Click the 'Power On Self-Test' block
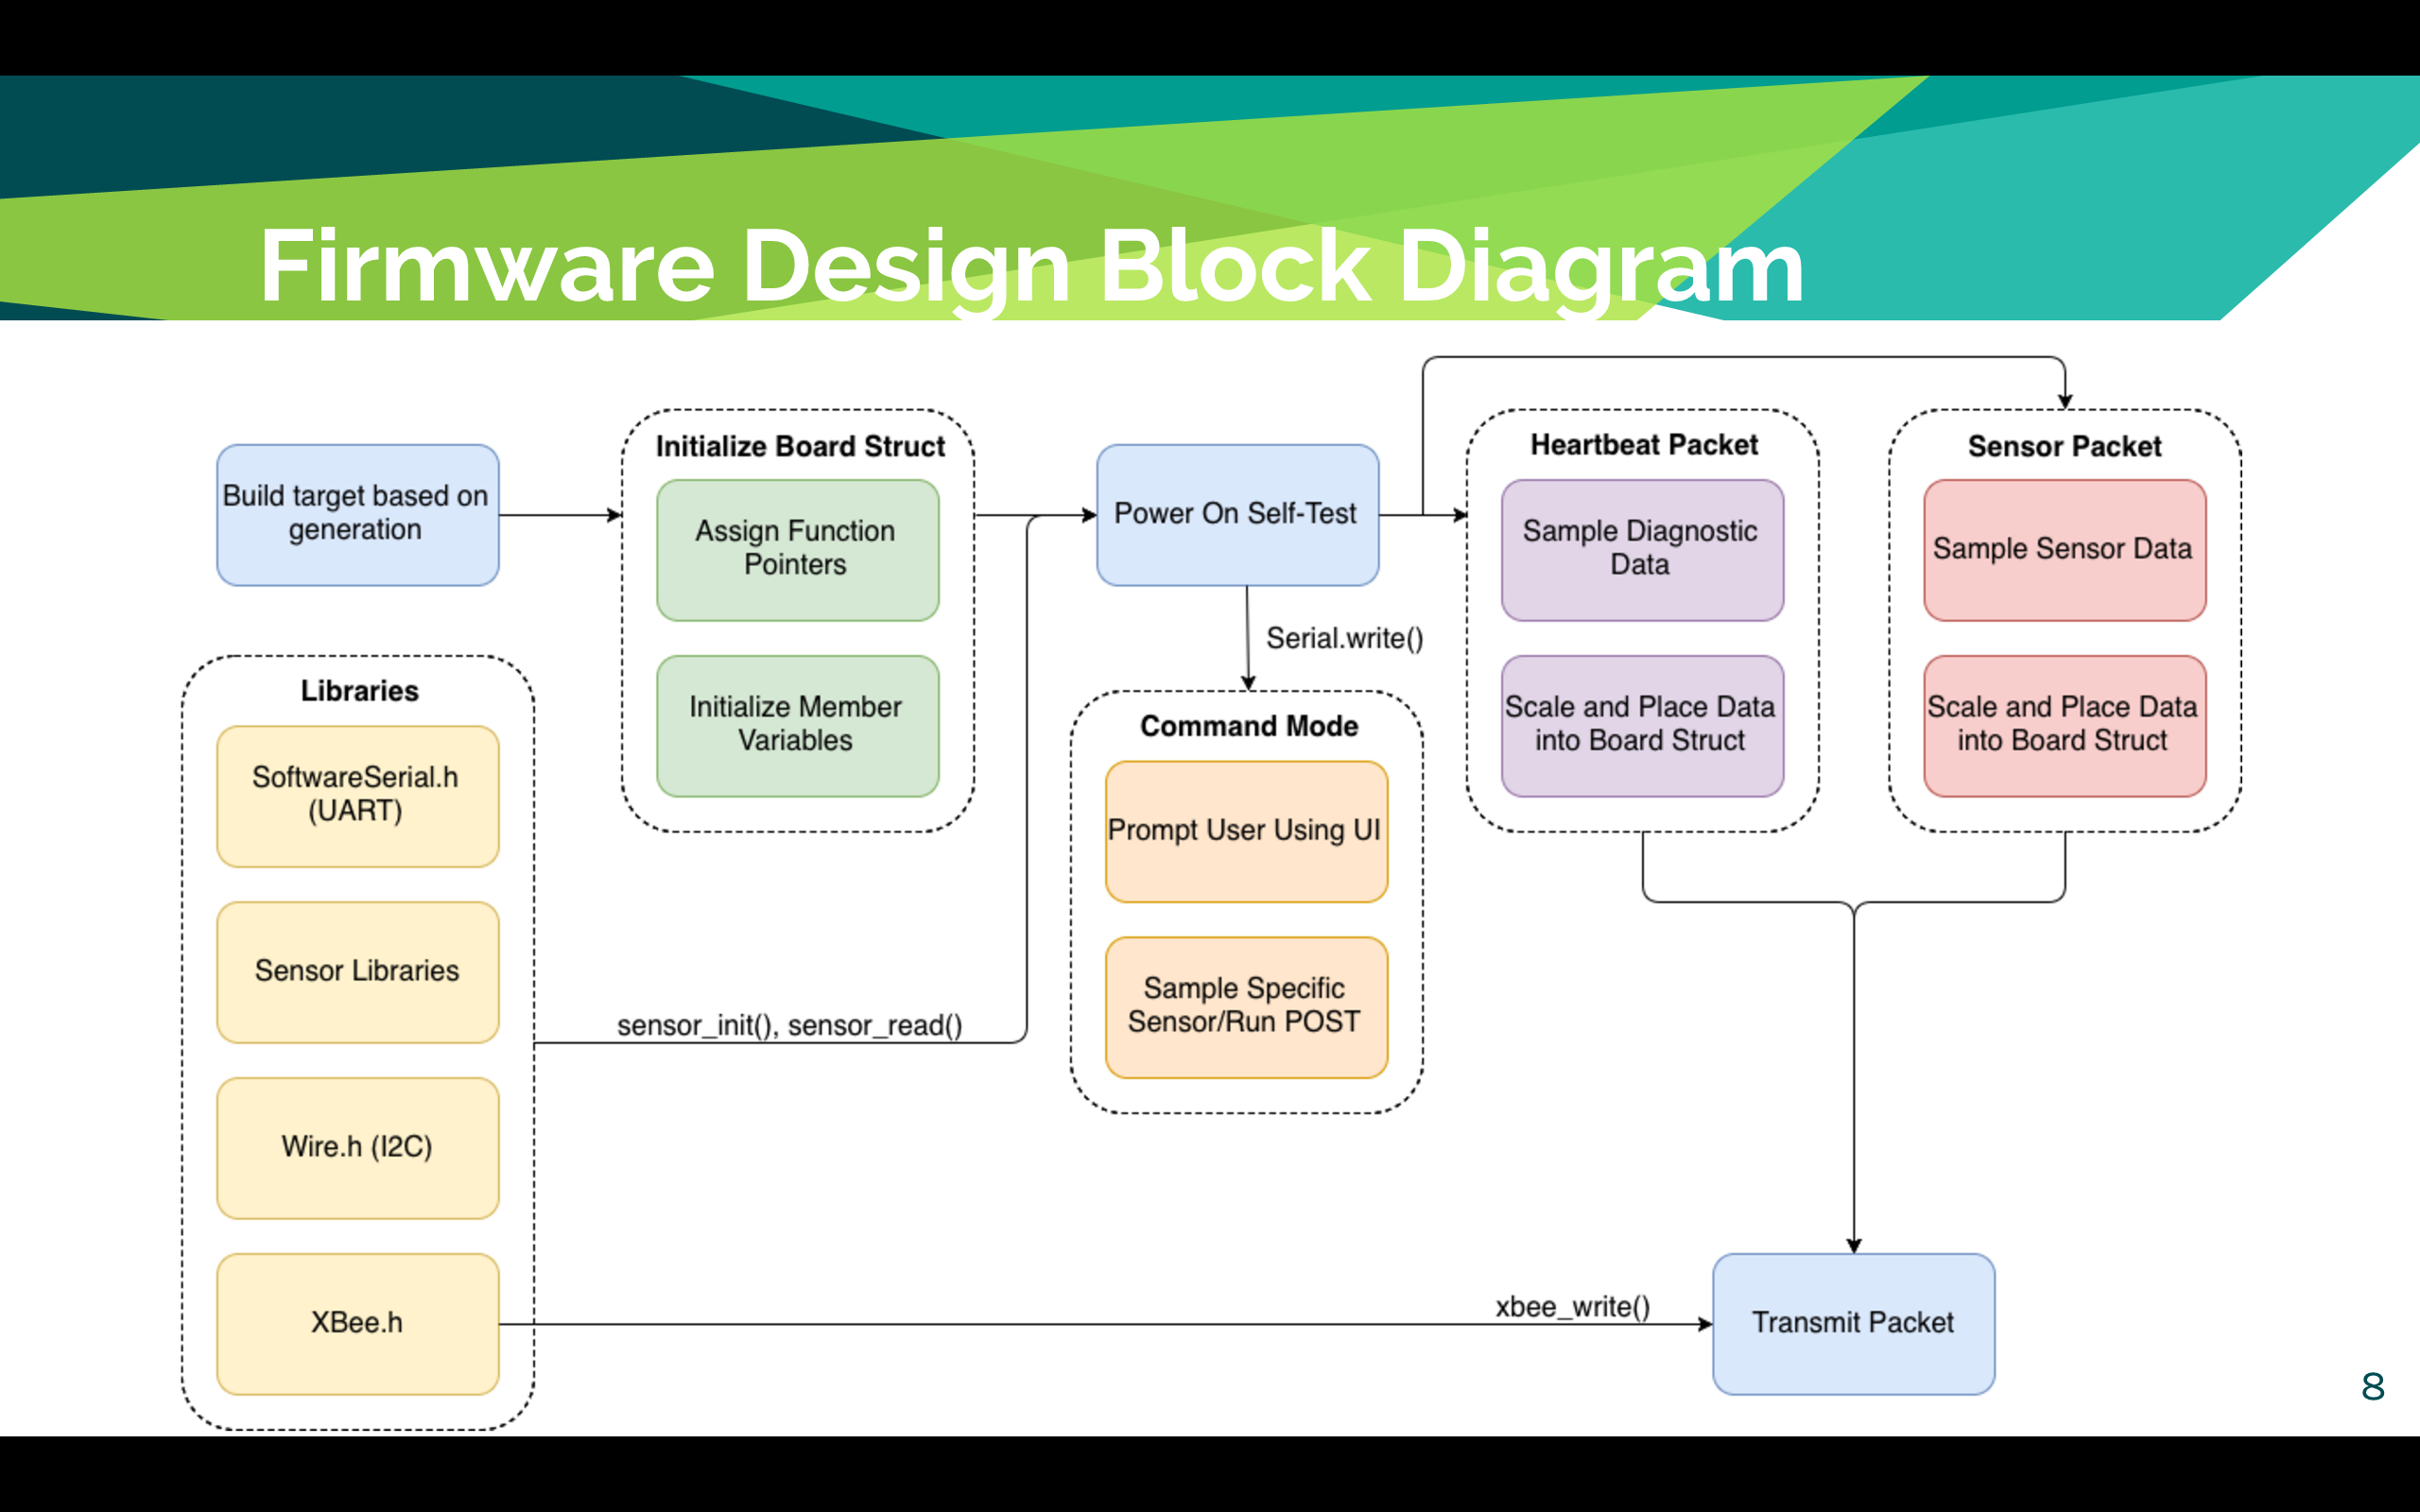This screenshot has width=2420, height=1512. pyautogui.click(x=1237, y=515)
